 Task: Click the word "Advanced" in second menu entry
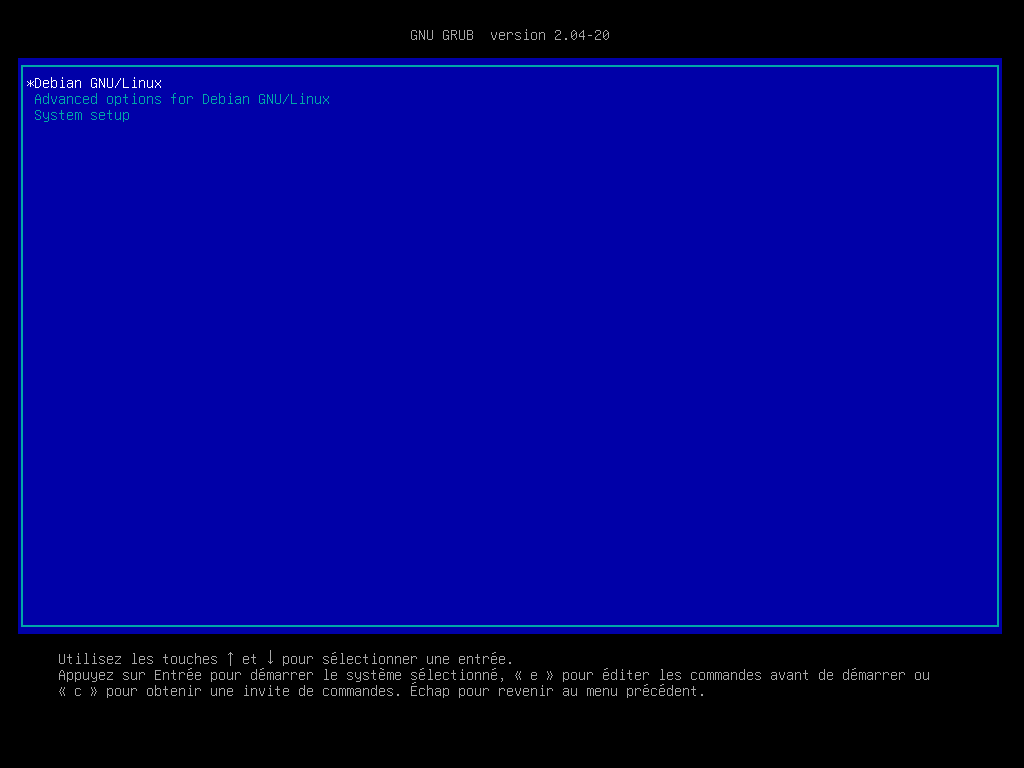[66, 99]
